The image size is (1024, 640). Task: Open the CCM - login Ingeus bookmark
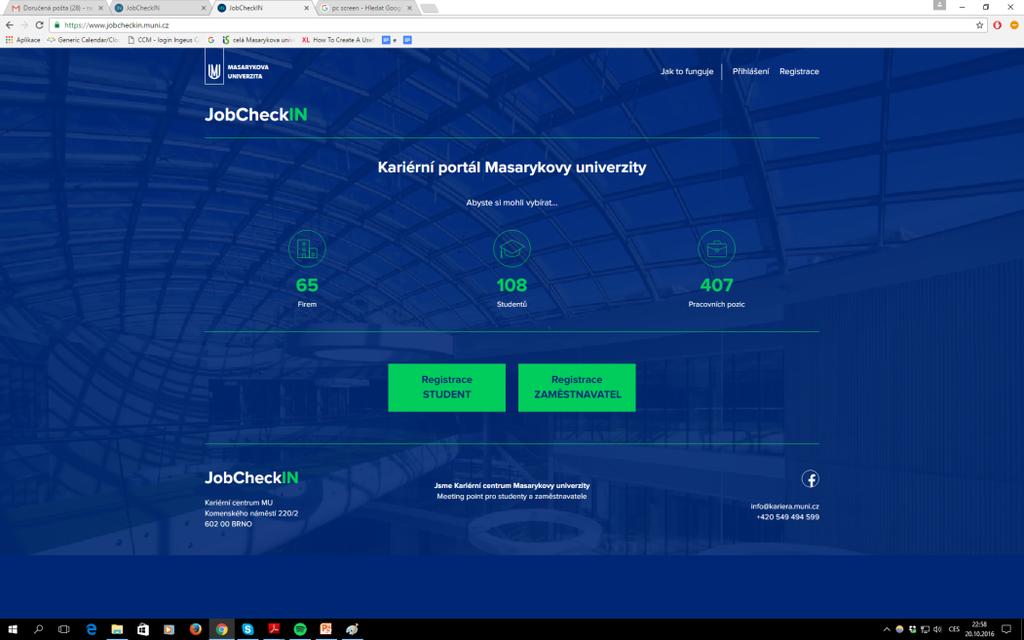[x=163, y=40]
